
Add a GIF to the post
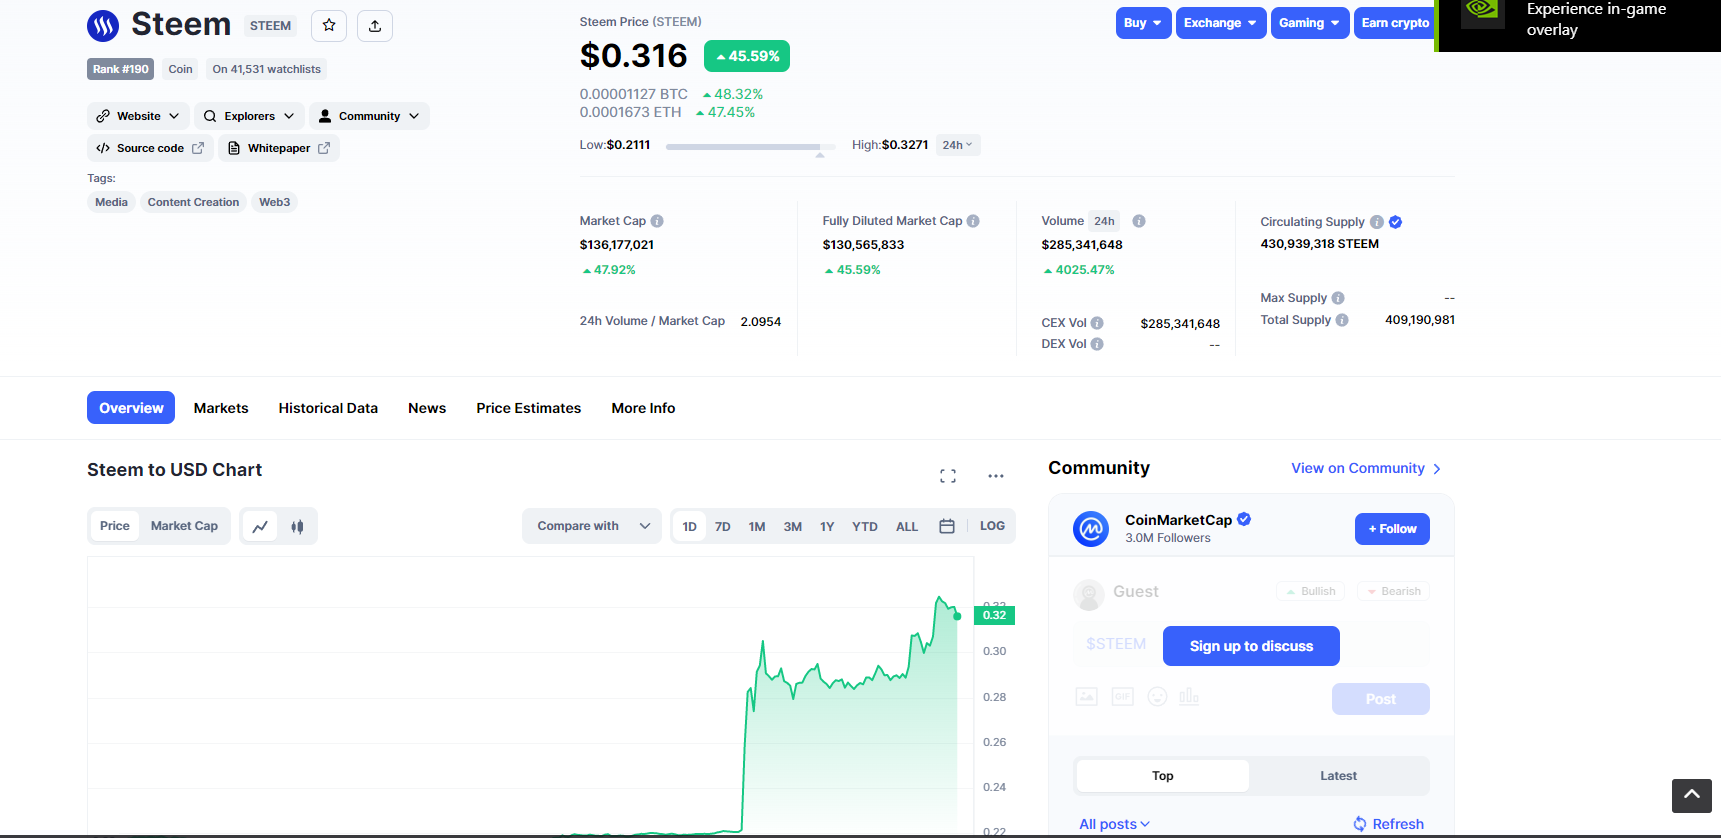point(1123,697)
